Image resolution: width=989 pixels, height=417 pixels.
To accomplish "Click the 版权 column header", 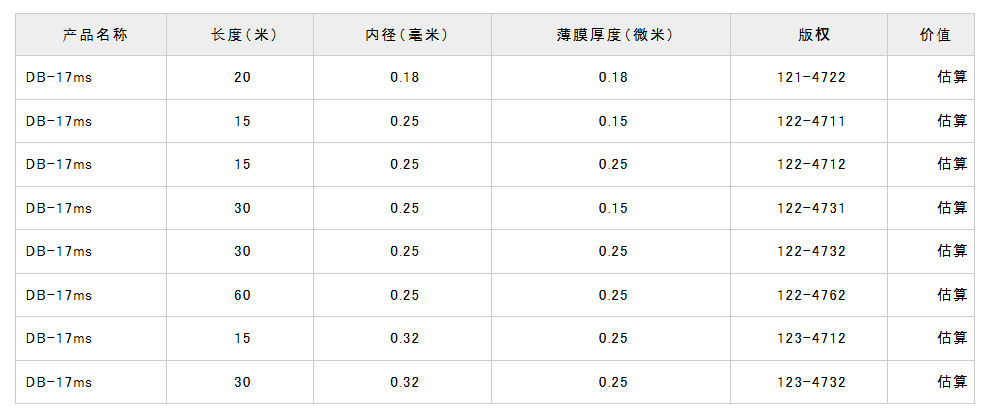I will click(812, 35).
